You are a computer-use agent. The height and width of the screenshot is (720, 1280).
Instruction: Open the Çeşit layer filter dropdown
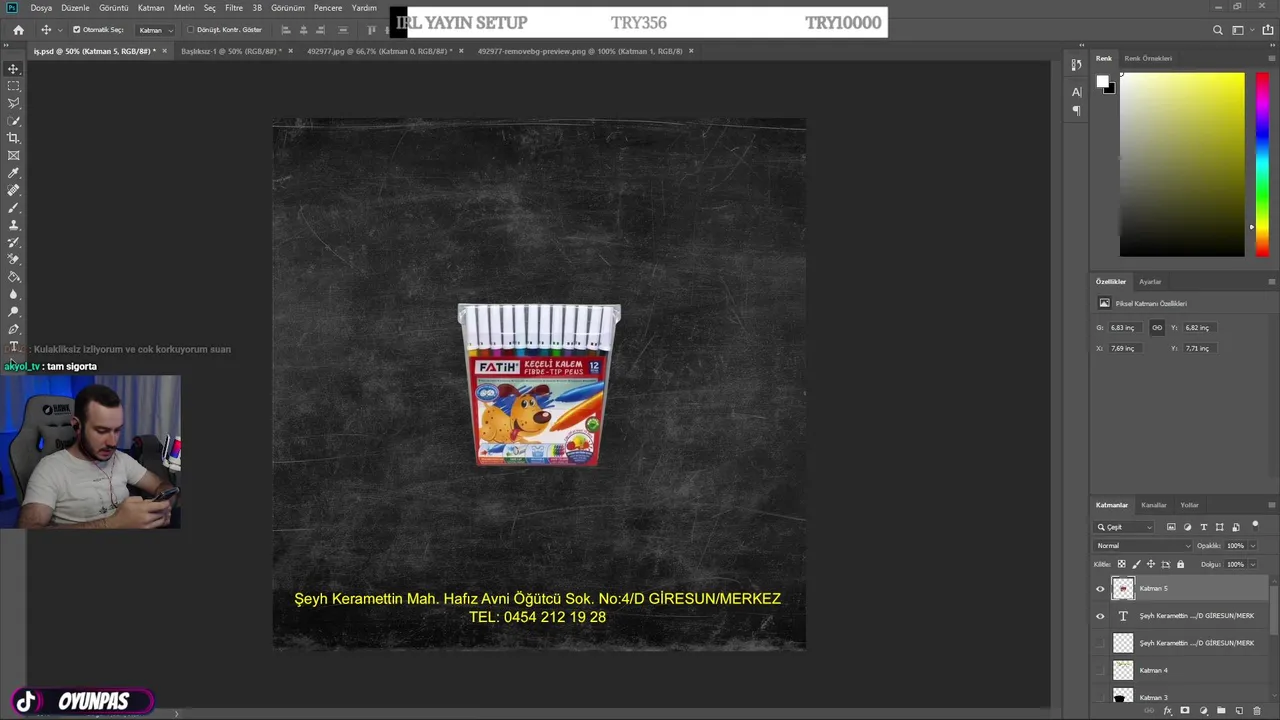tap(1125, 527)
